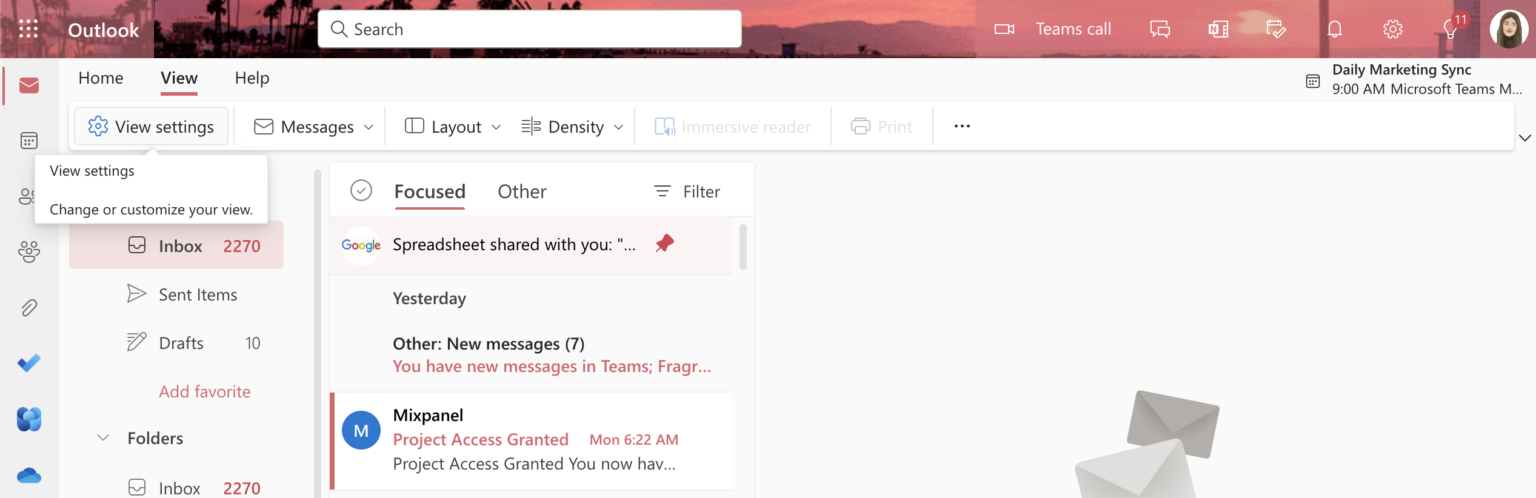
Task: Select Inbox in Favorites
Action: click(176, 246)
